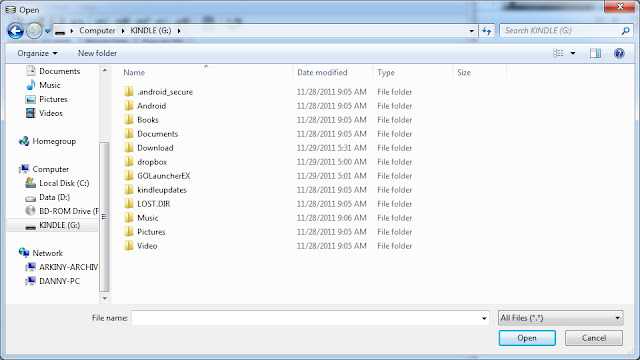Close the Open dialog window
Viewport: 640px width, 360px height.
click(619, 7)
